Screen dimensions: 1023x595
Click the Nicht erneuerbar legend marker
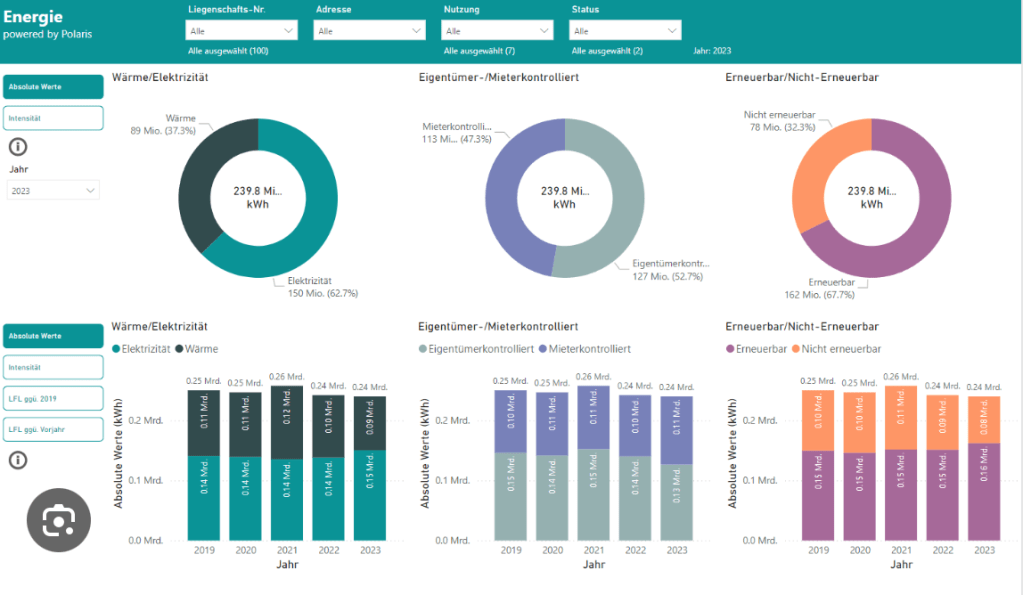[797, 349]
